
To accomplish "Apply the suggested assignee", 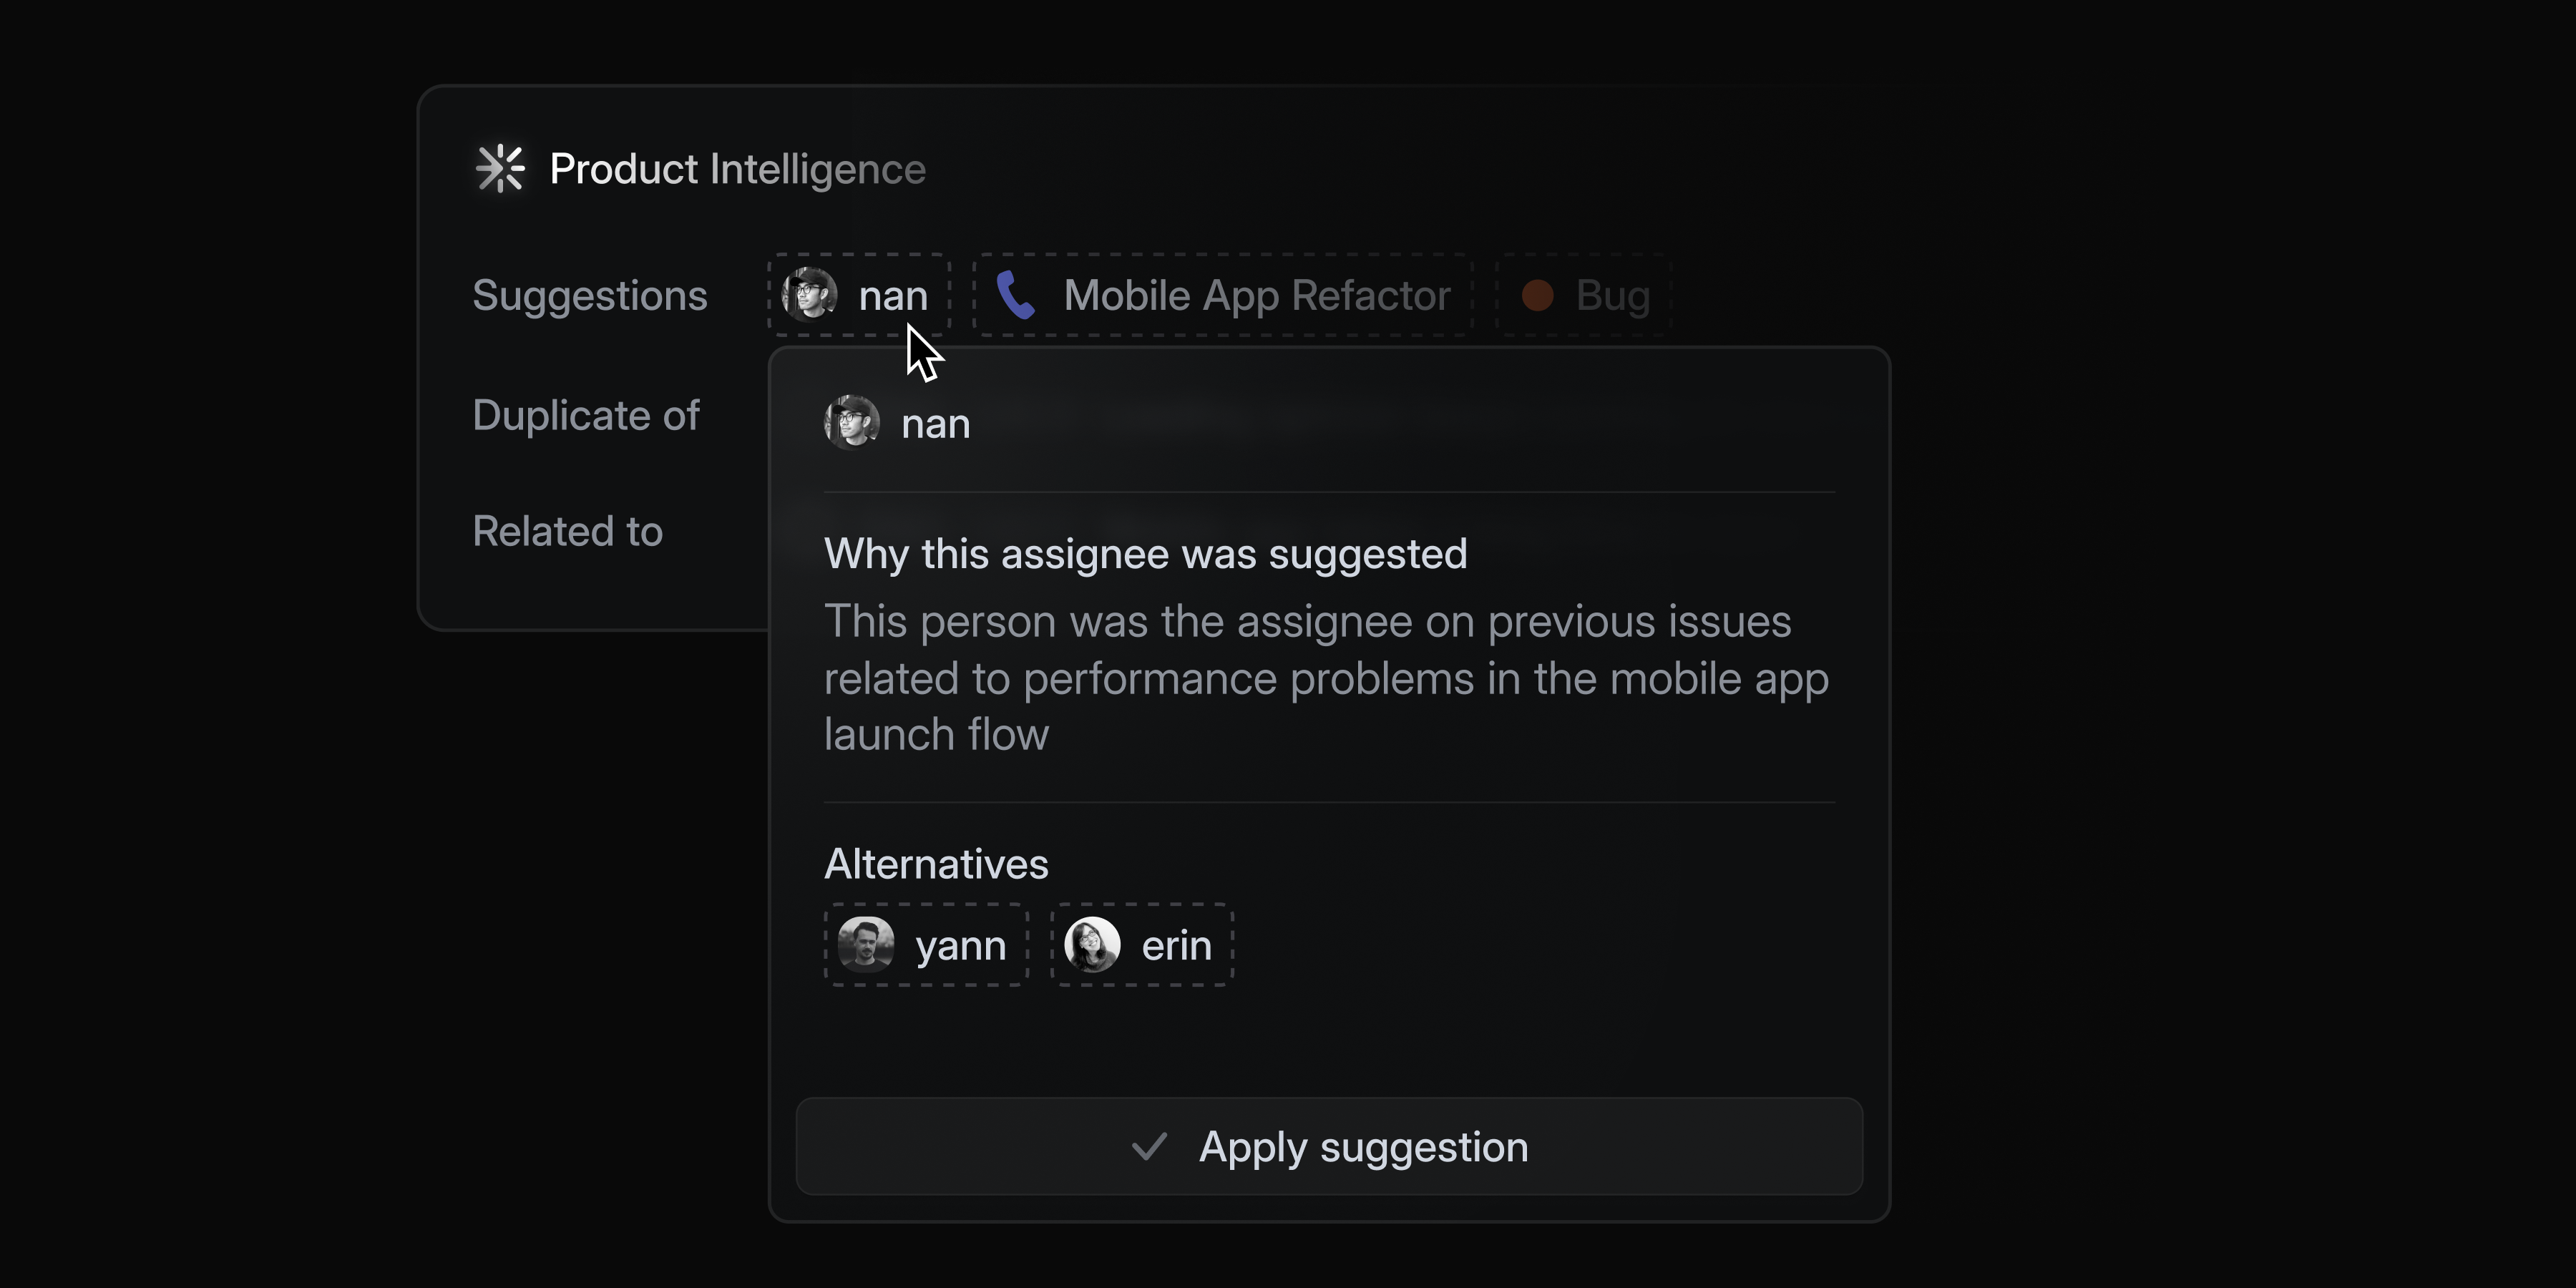I will 1330,1147.
